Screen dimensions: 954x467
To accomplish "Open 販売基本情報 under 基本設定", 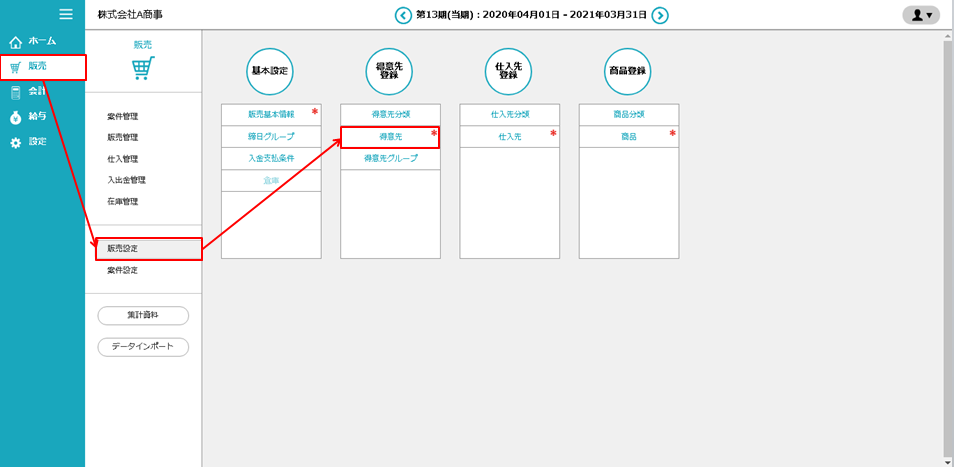I will point(271,114).
